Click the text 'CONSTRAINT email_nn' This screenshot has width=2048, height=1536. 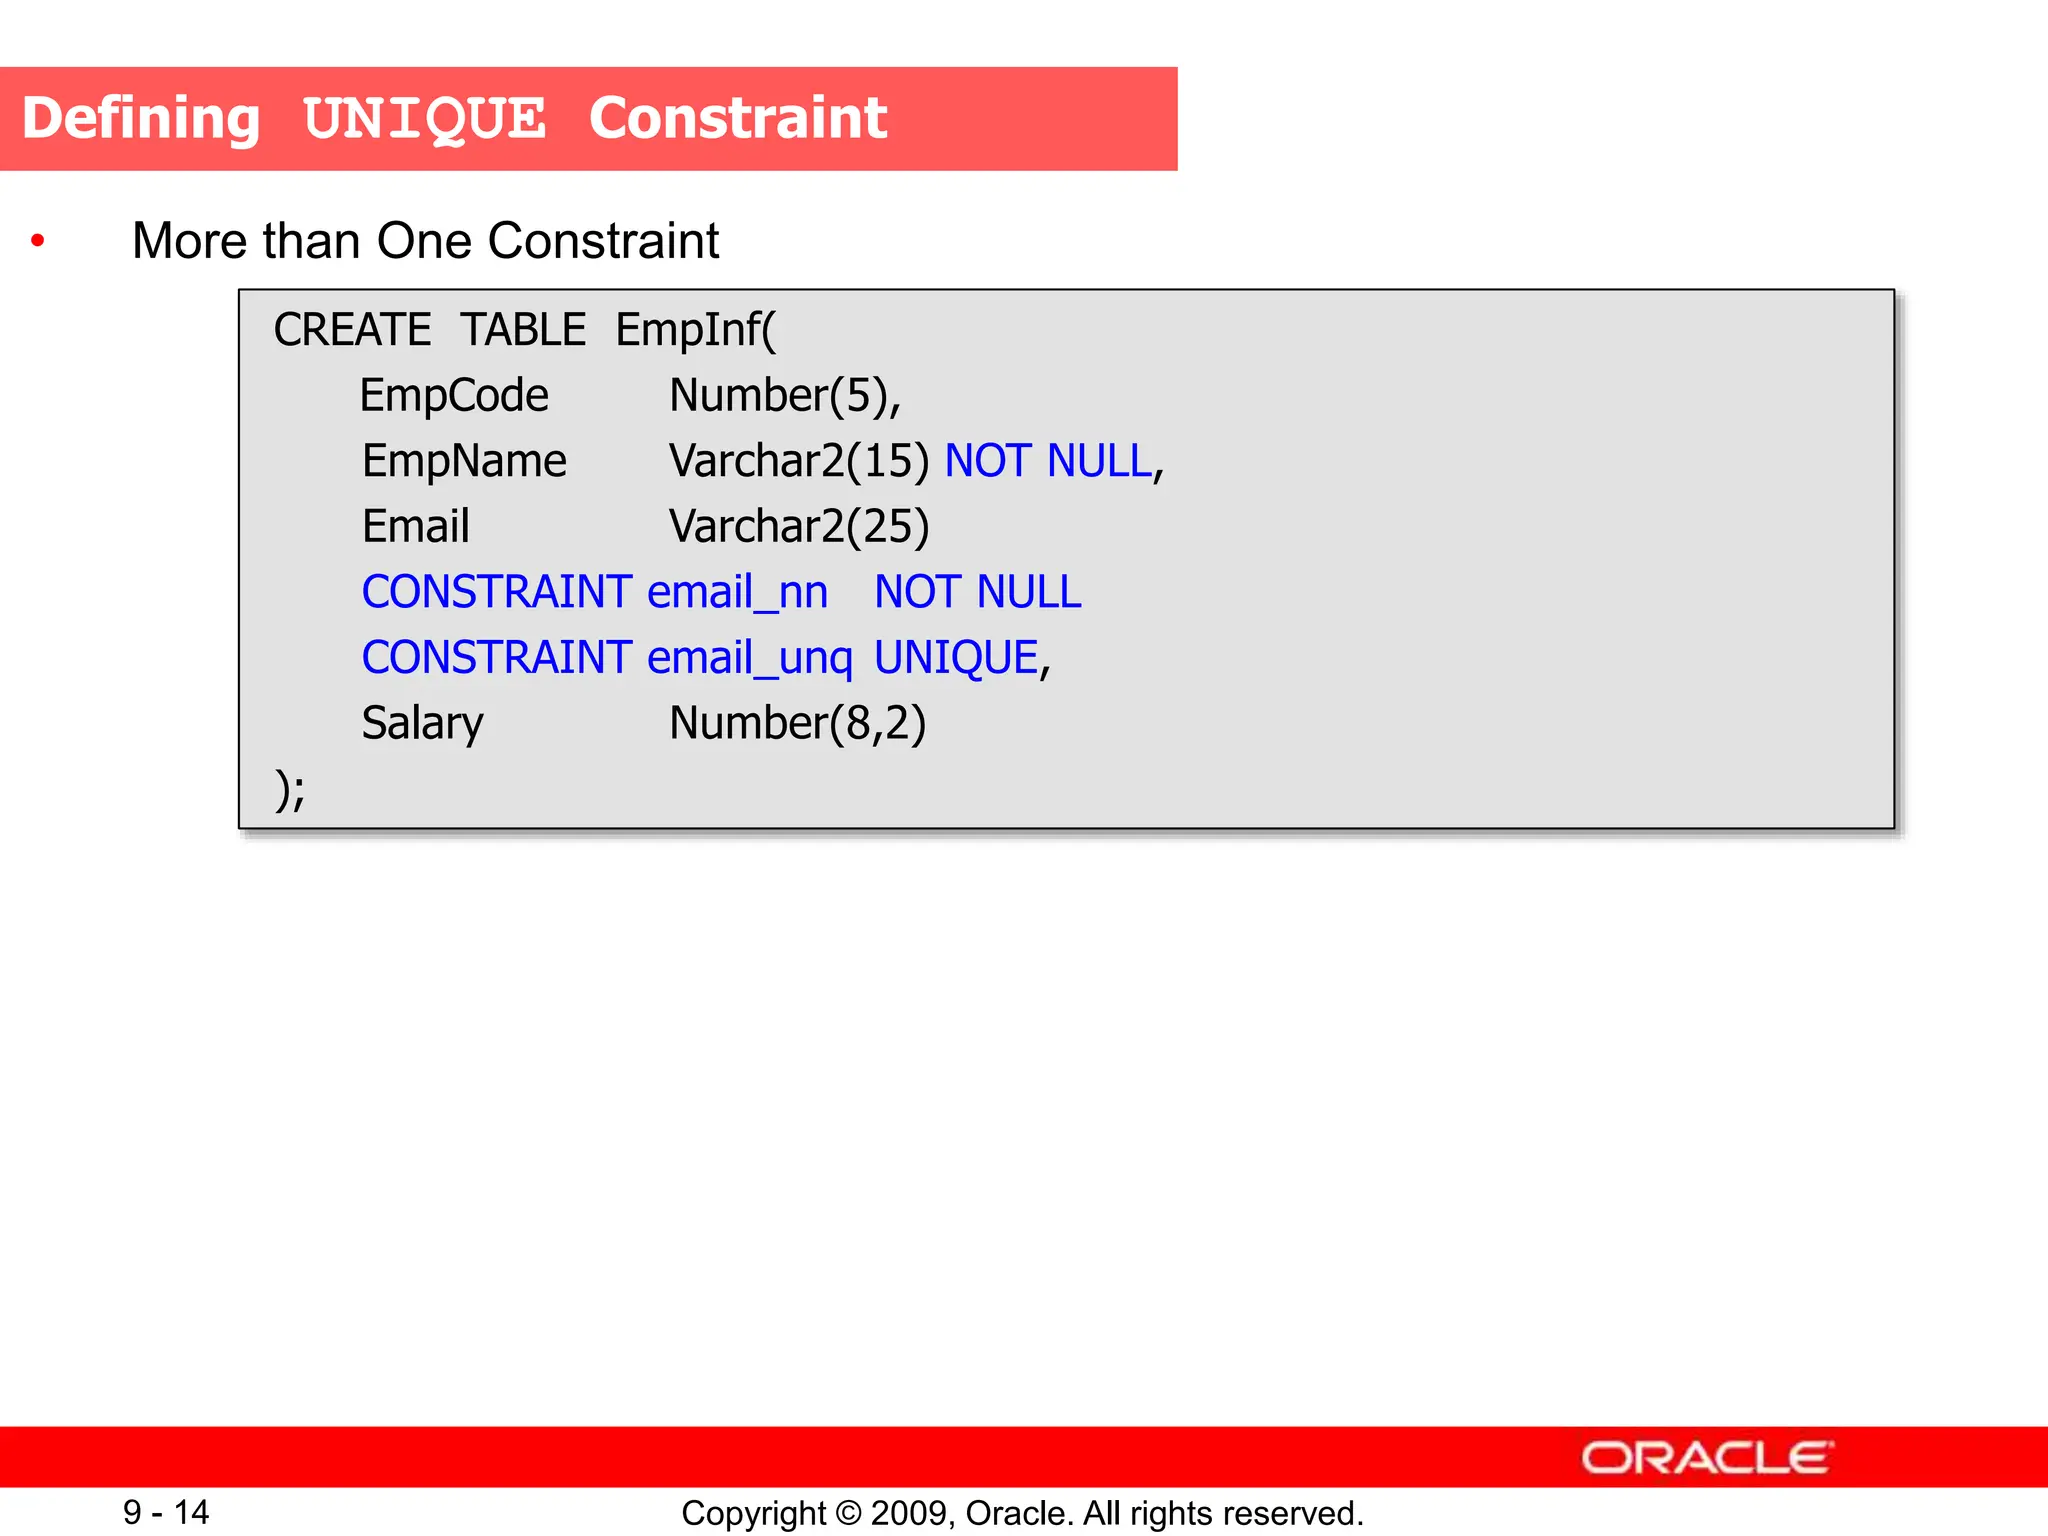595,592
